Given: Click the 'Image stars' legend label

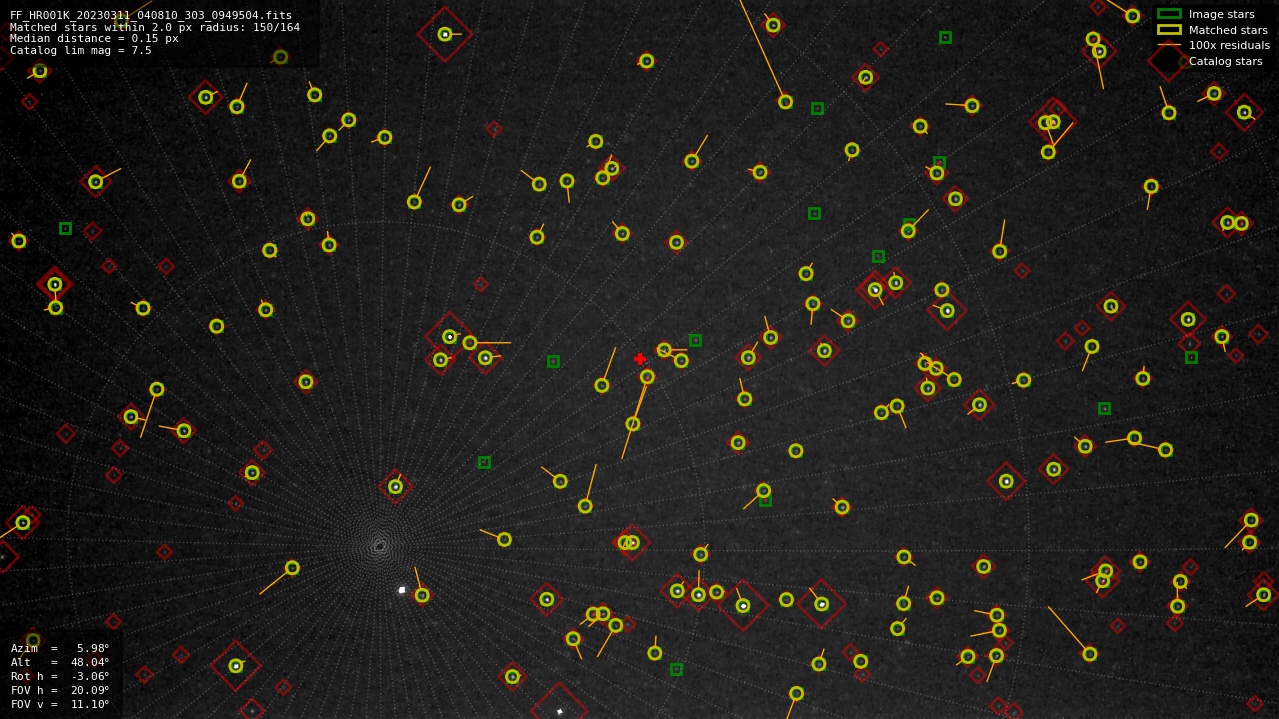Looking at the screenshot, I should 1221,14.
